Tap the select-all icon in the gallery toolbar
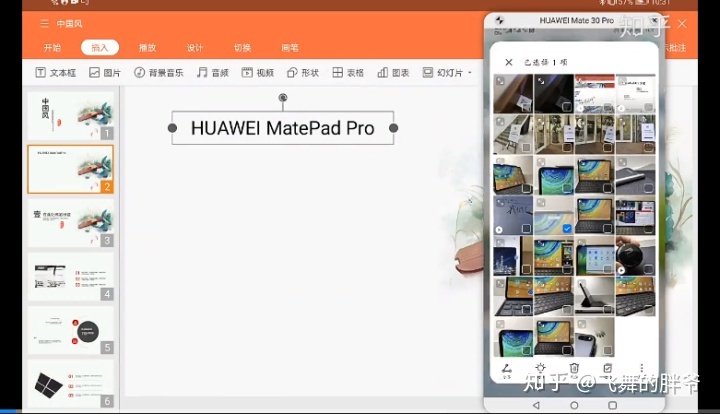The height and width of the screenshot is (414, 720). (x=608, y=369)
